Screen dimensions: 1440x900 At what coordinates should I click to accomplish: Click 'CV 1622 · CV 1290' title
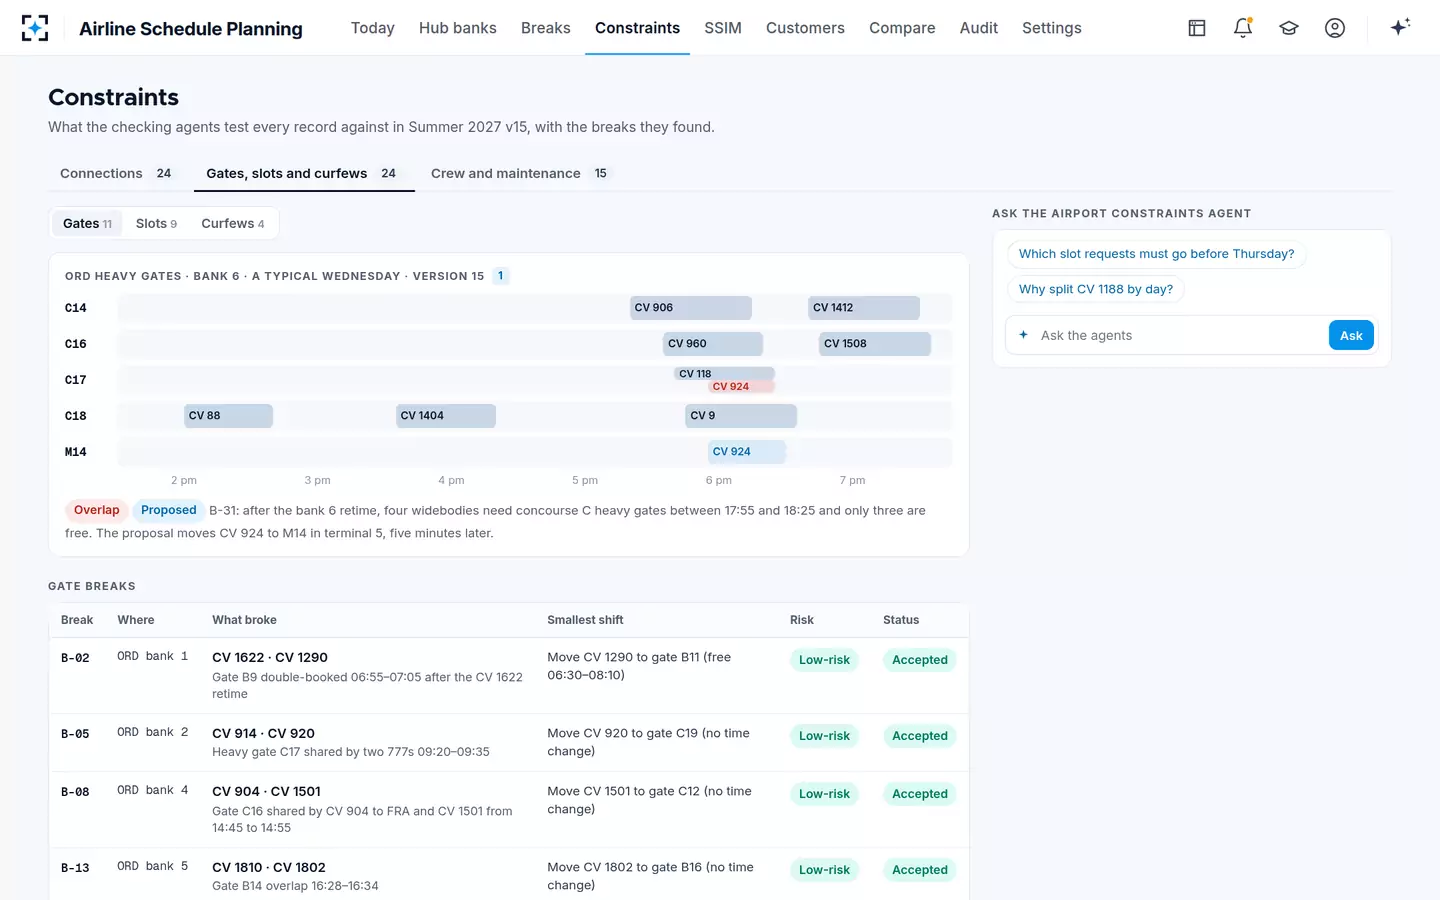(x=270, y=657)
